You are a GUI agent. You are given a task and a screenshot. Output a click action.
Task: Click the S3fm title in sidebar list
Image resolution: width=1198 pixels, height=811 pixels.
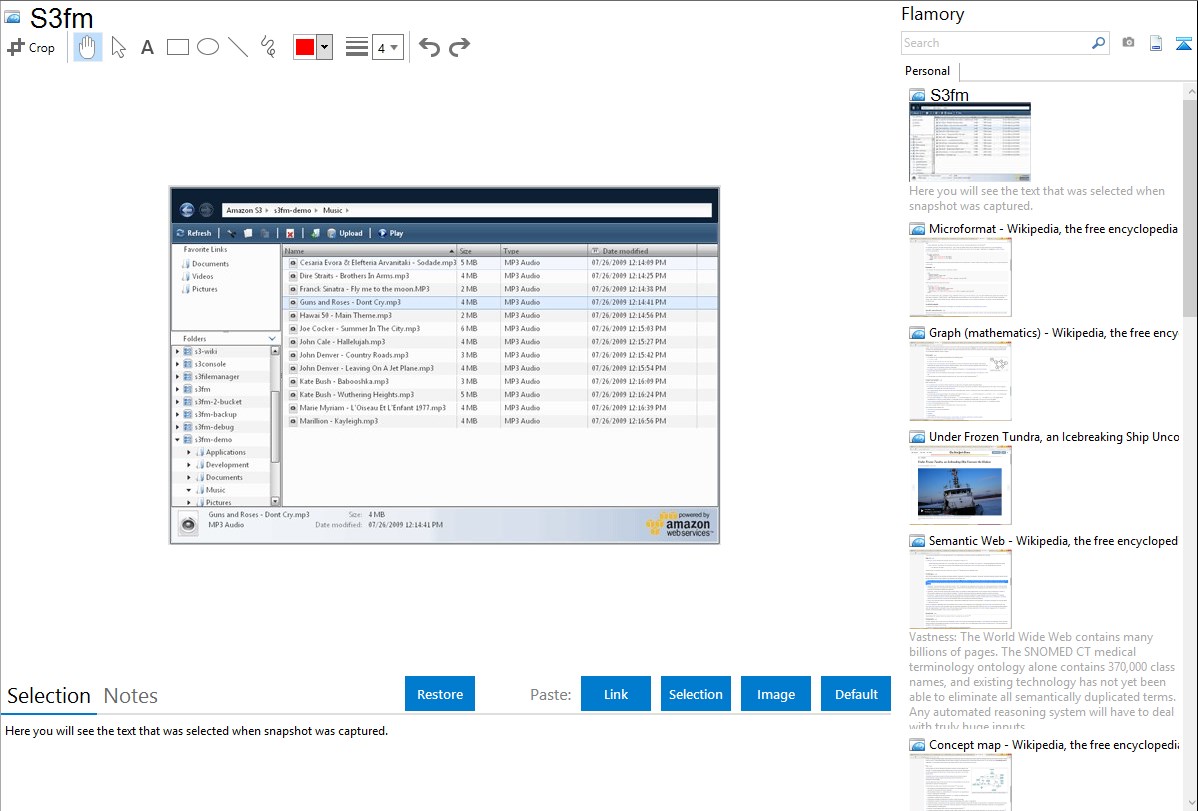949,95
